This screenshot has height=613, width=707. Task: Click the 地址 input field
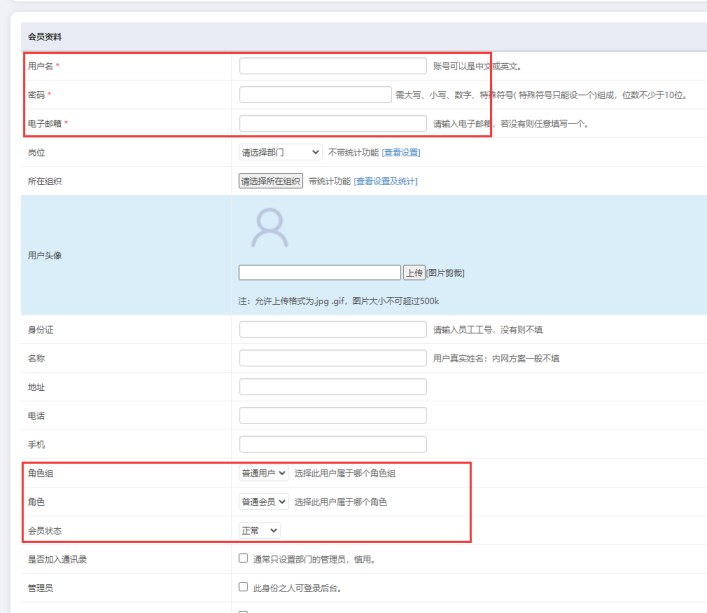[333, 387]
